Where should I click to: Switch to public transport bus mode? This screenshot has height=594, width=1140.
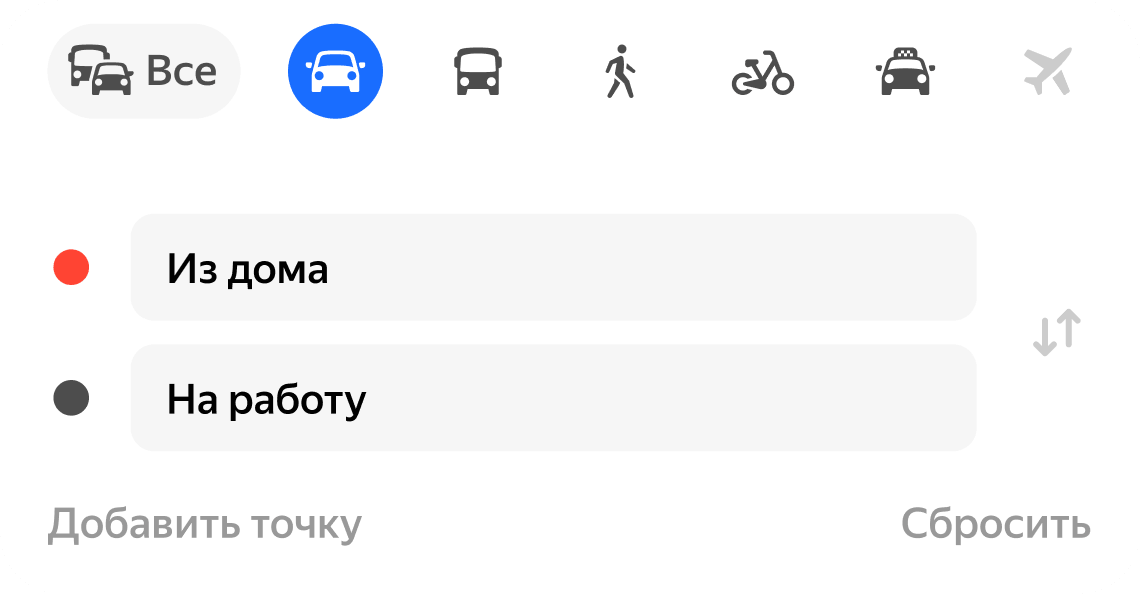click(477, 72)
